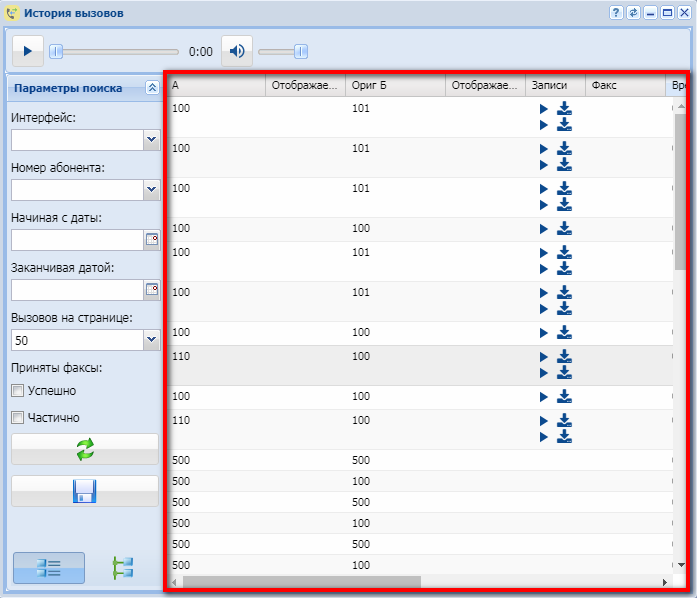
Task: Expand the 'Номер абонента' dropdown
Action: click(152, 190)
